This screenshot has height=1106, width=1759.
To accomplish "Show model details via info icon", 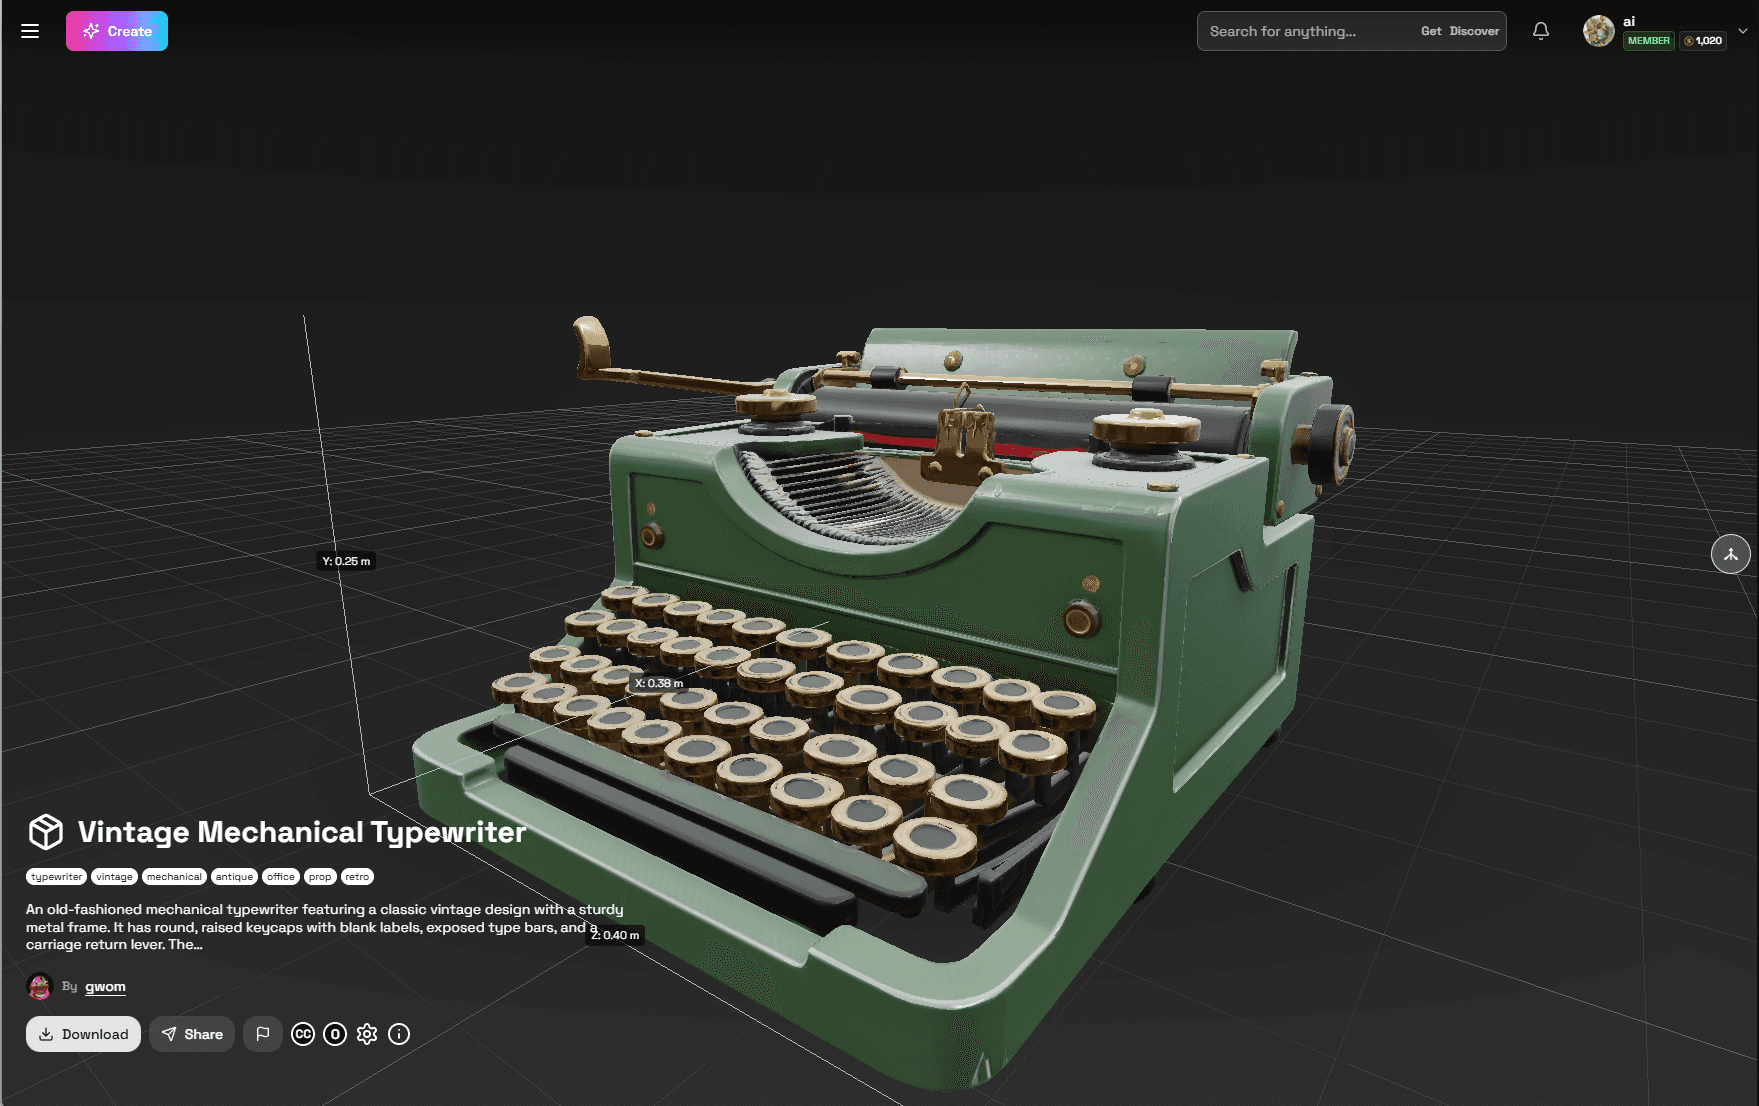I will [x=399, y=1034].
